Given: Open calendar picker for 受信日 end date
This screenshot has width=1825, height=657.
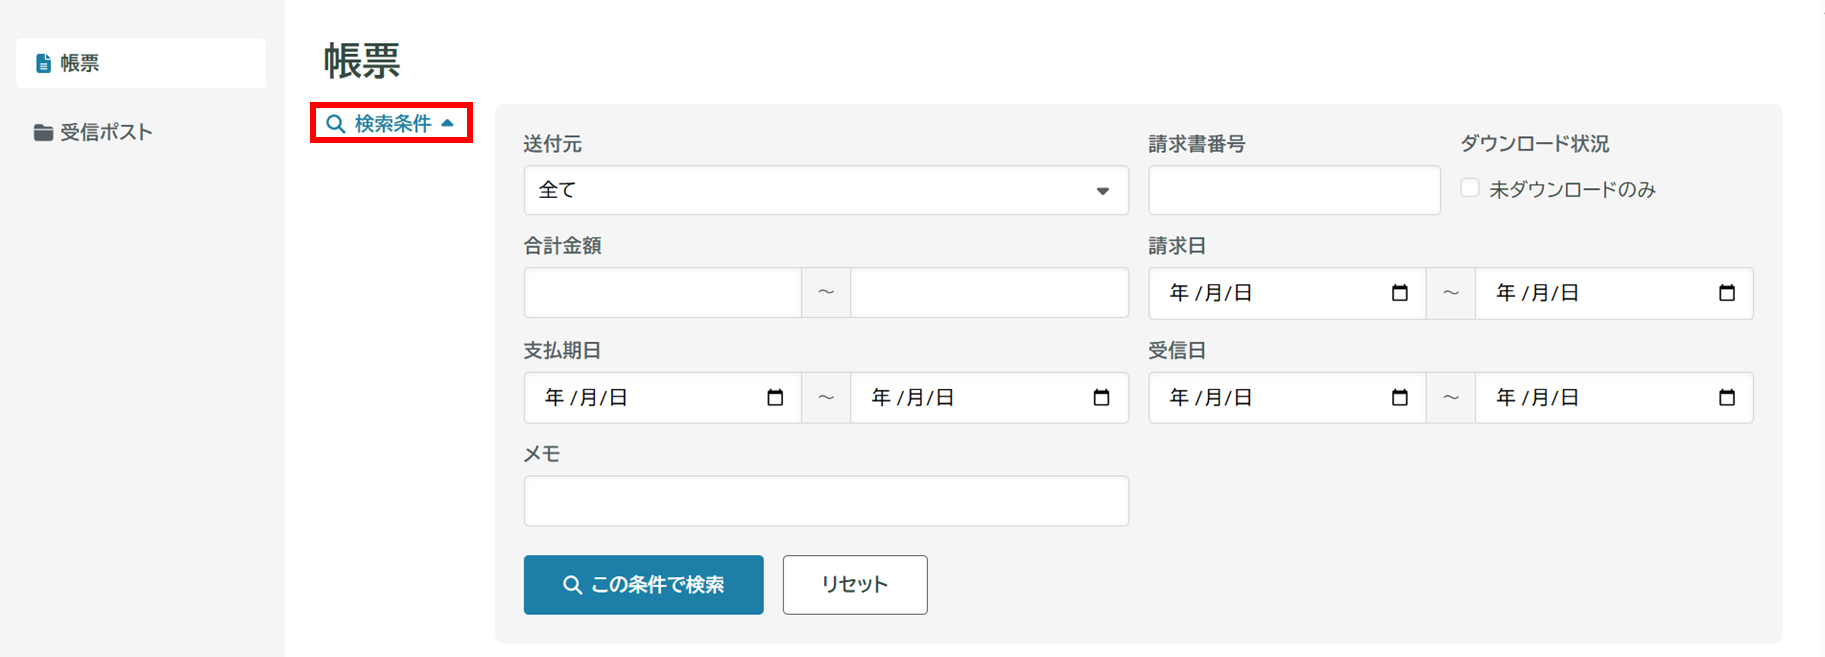Looking at the screenshot, I should pos(1726,398).
